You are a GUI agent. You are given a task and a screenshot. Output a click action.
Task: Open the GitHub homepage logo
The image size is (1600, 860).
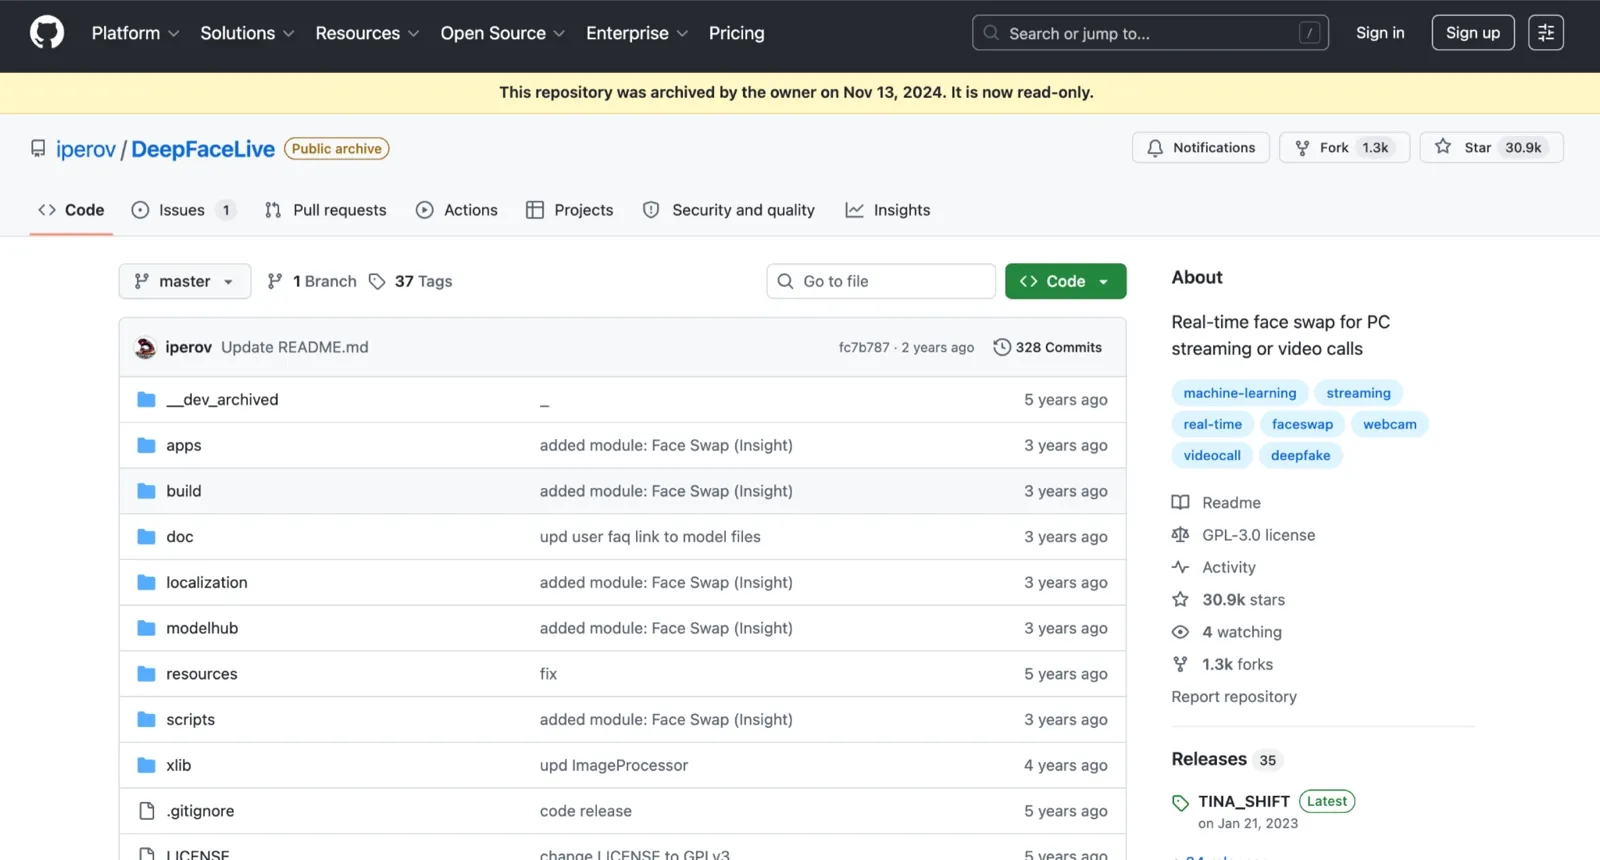click(47, 33)
